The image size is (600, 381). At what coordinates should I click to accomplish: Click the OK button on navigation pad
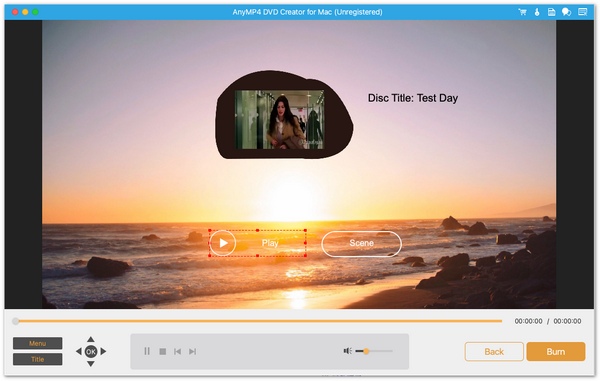(91, 351)
